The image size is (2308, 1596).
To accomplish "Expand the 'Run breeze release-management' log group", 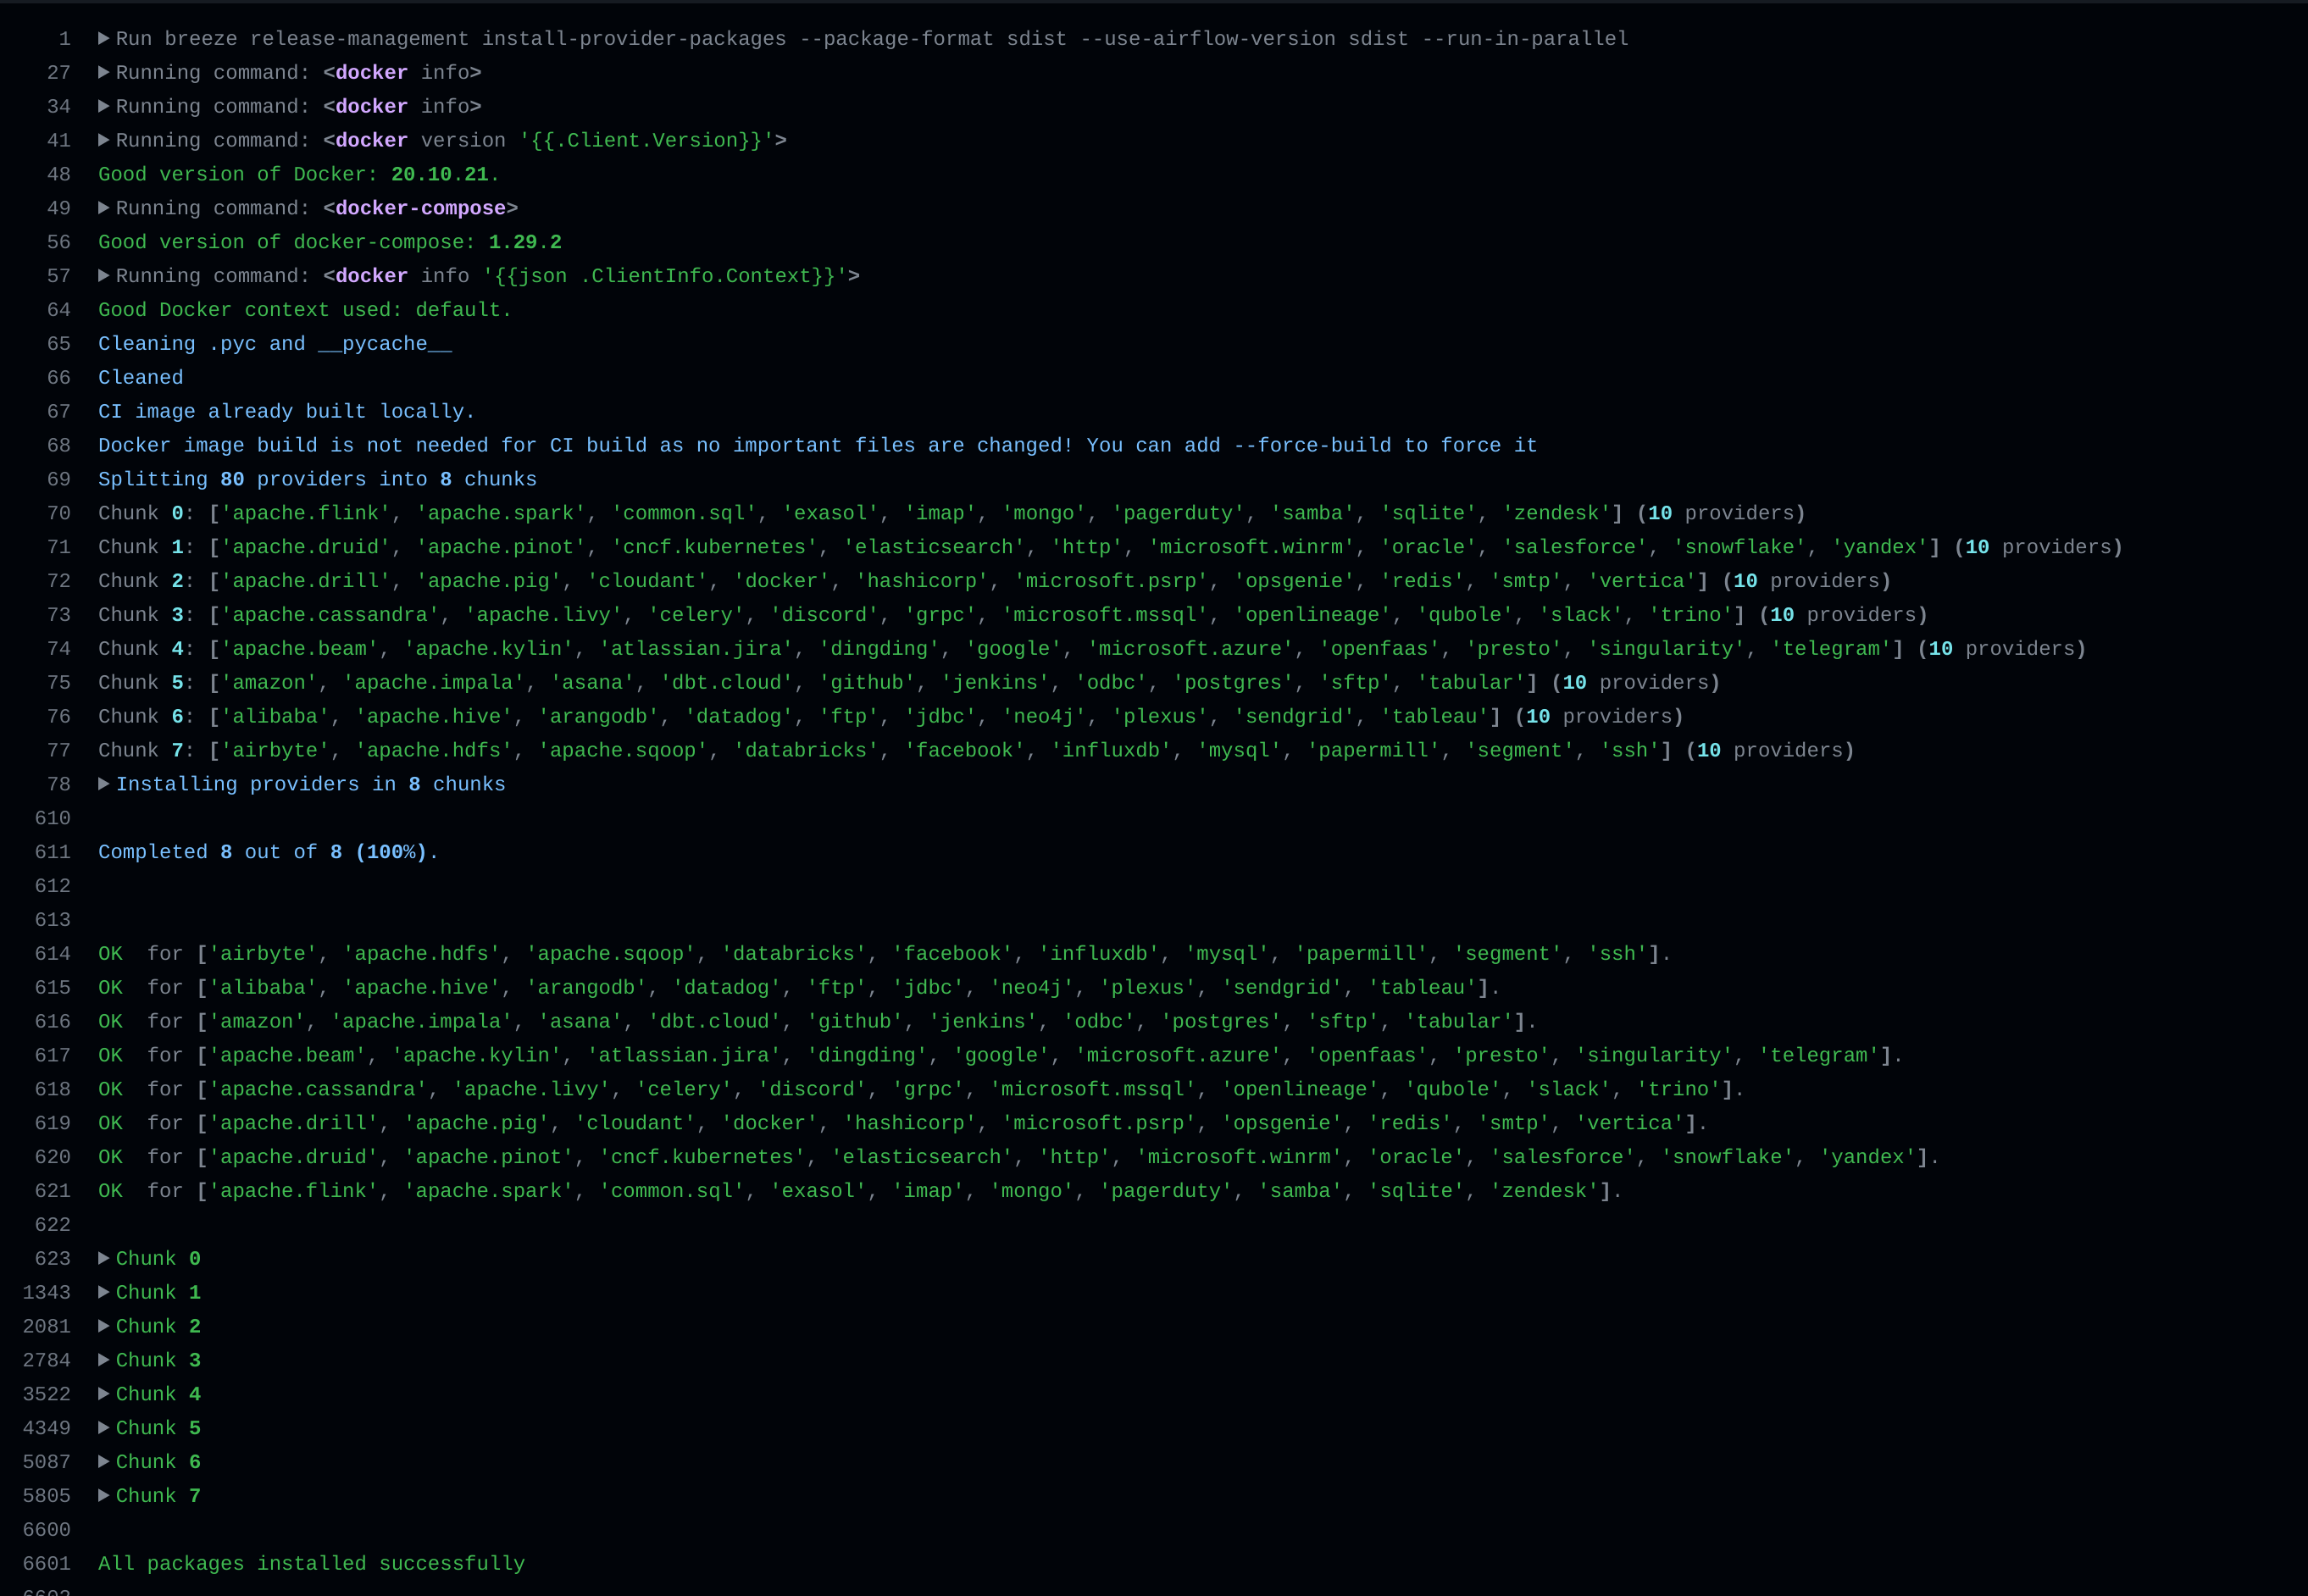I will (104, 39).
